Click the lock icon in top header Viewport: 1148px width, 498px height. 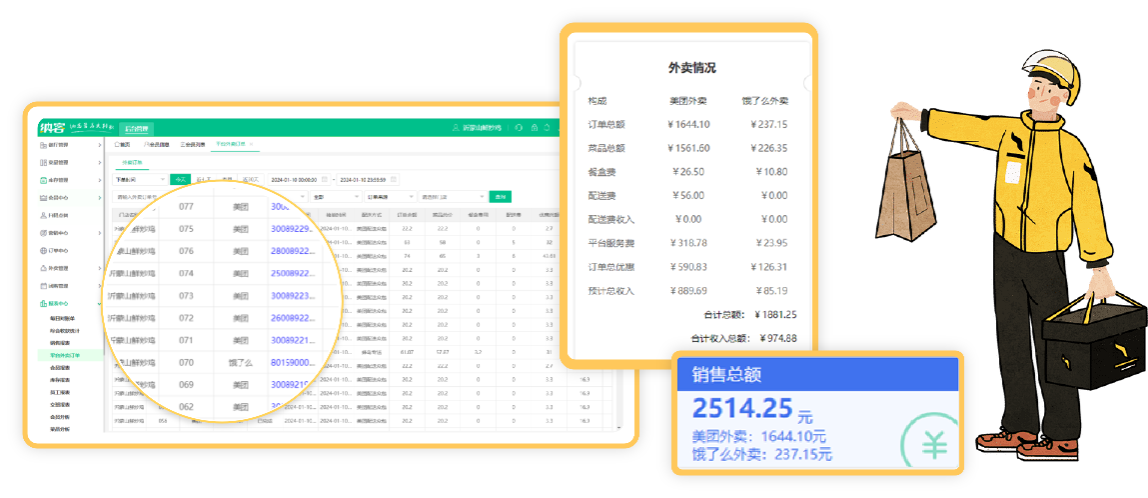pos(534,128)
